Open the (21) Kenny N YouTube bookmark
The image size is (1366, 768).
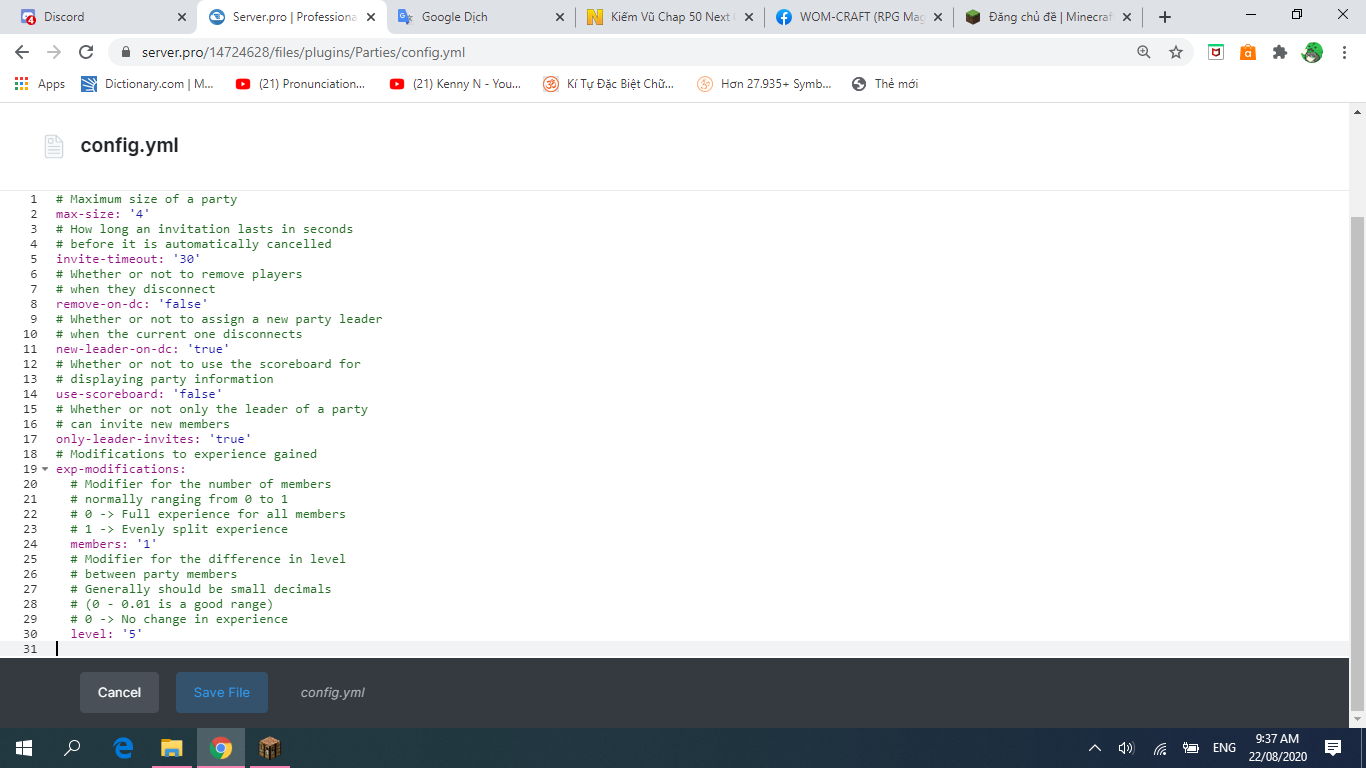pyautogui.click(x=456, y=84)
